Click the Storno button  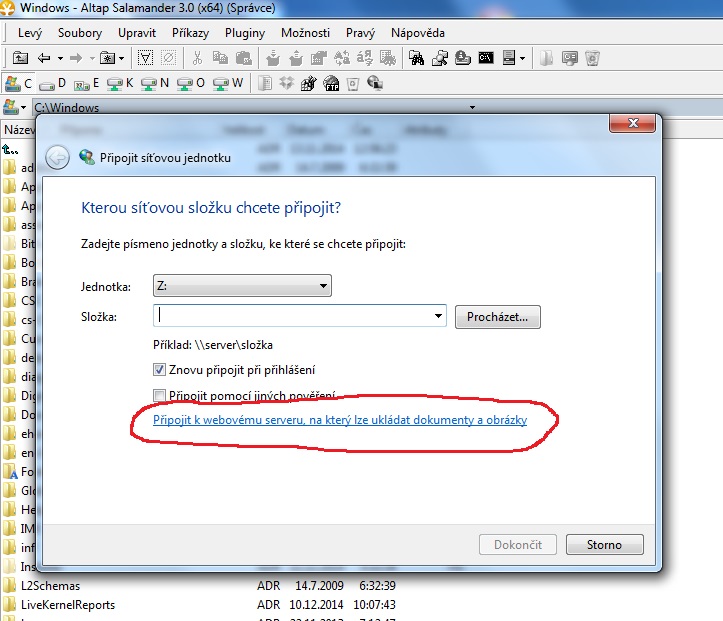point(604,545)
